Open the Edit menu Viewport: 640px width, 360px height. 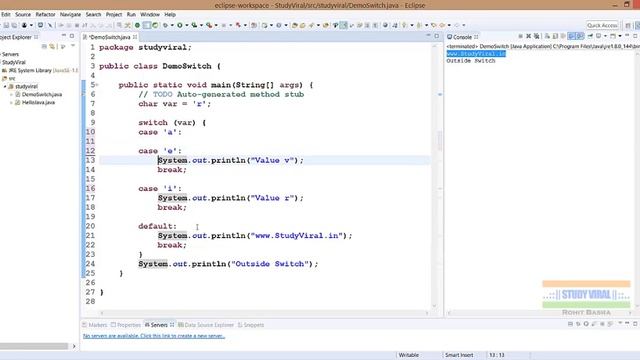(6, 14)
